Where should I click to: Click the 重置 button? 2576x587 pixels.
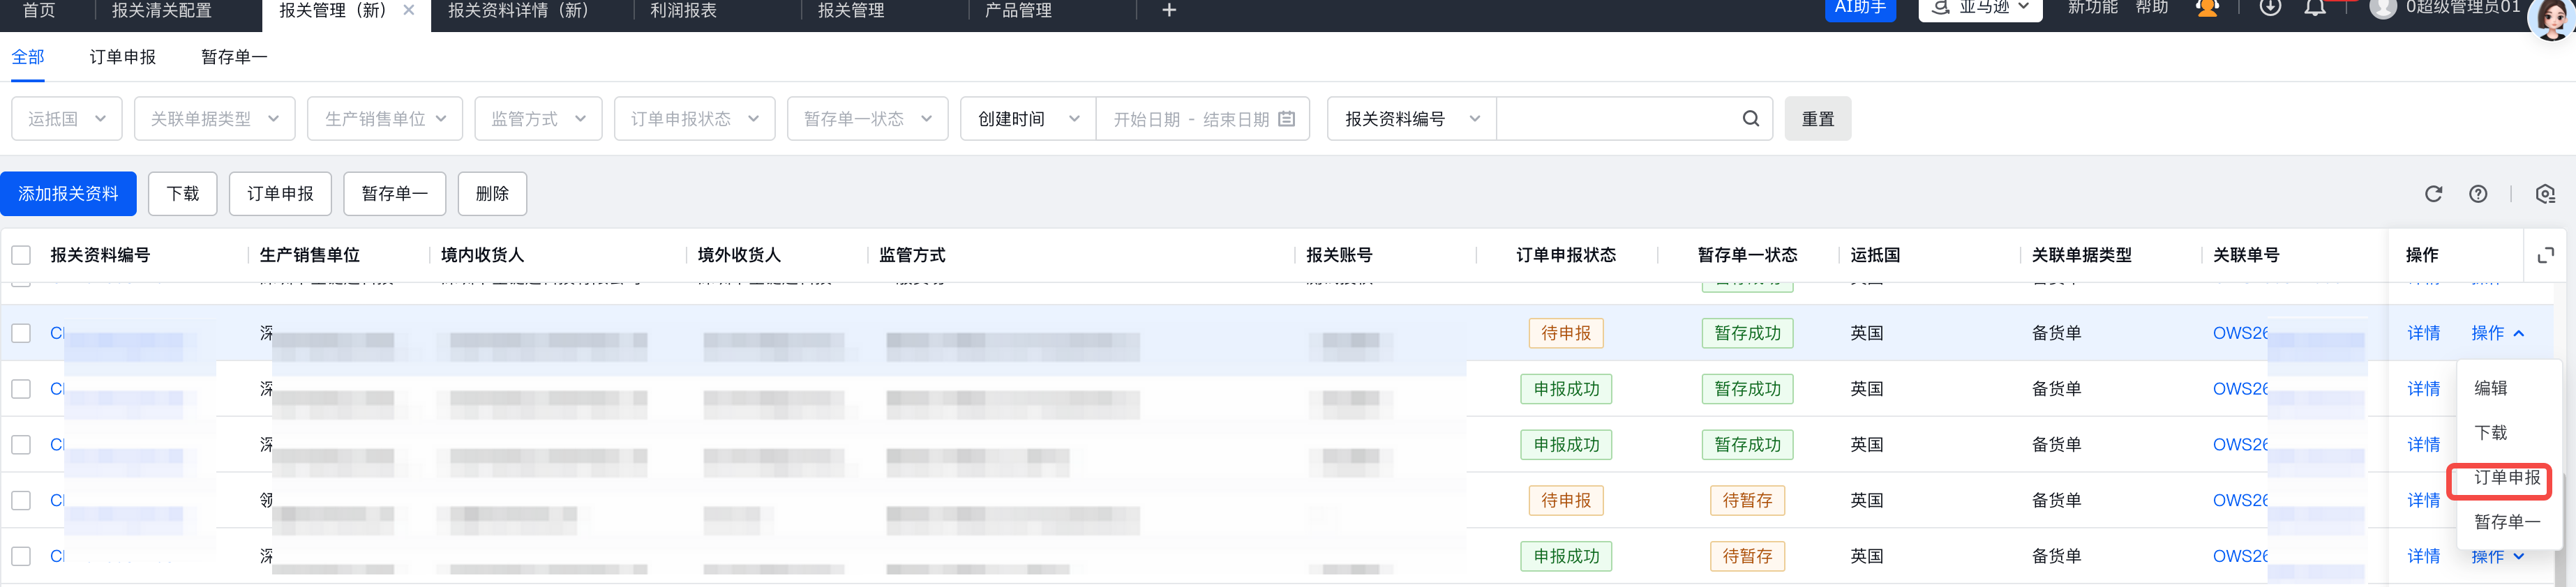click(1817, 119)
